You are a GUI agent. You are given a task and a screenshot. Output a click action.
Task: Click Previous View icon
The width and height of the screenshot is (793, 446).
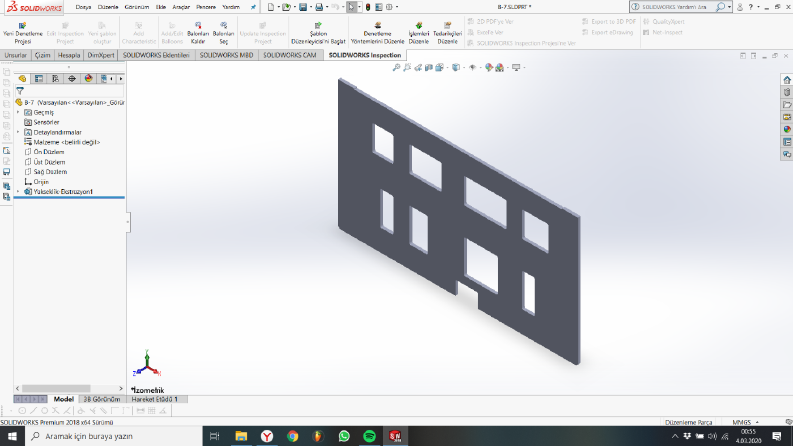point(418,67)
